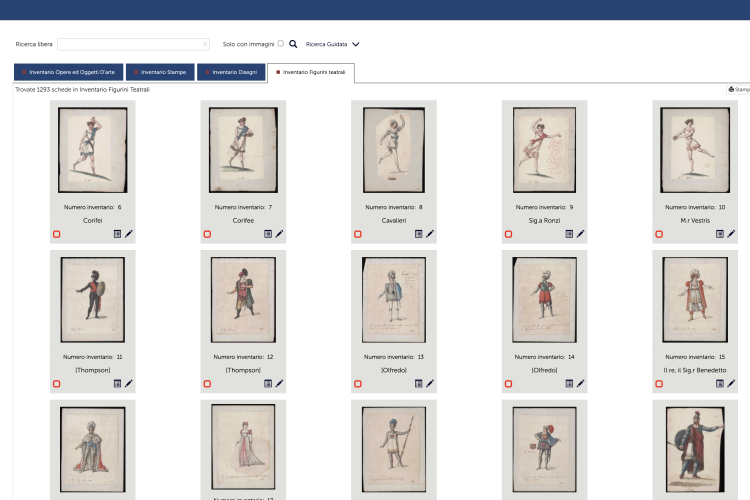Select red checkbox on inventory 14 card

point(508,384)
